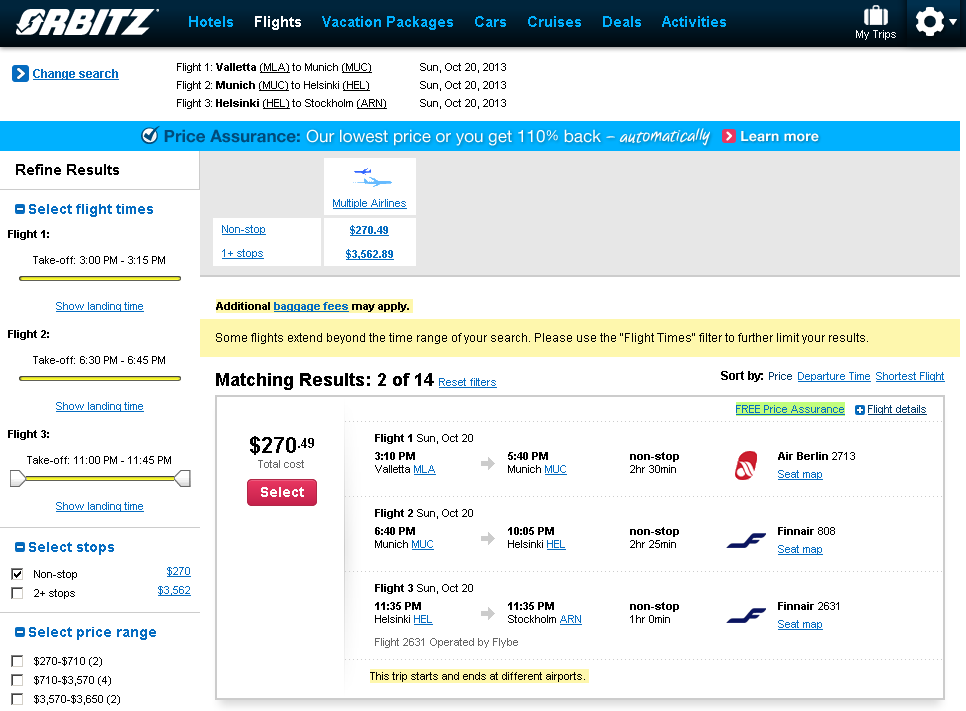Click the Change search arrow icon
This screenshot has height=711, width=966.
click(x=20, y=74)
